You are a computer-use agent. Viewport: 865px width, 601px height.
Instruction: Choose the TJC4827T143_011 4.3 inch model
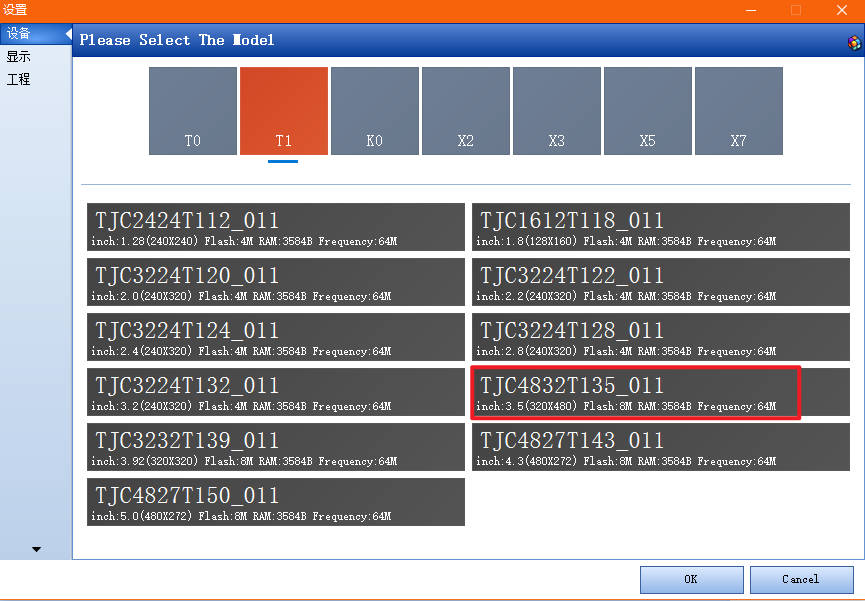[661, 448]
